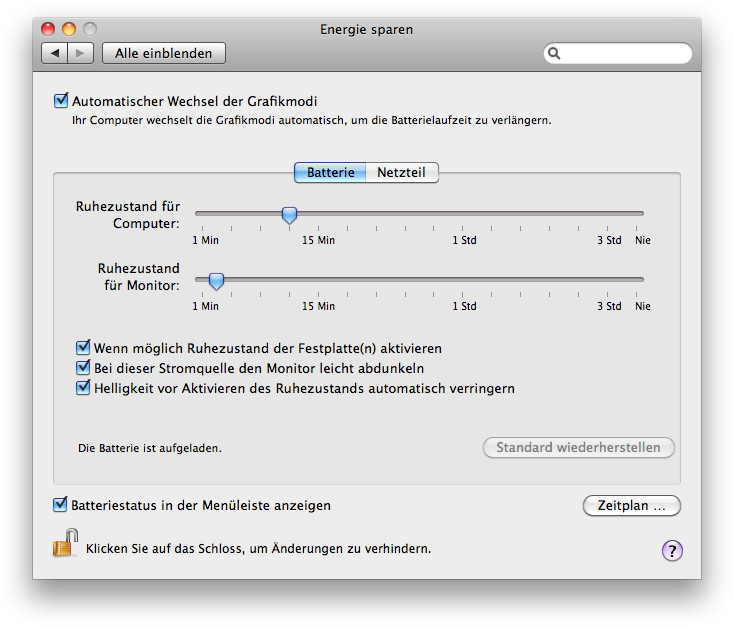Switch to the Netzteil tab

(x=402, y=172)
